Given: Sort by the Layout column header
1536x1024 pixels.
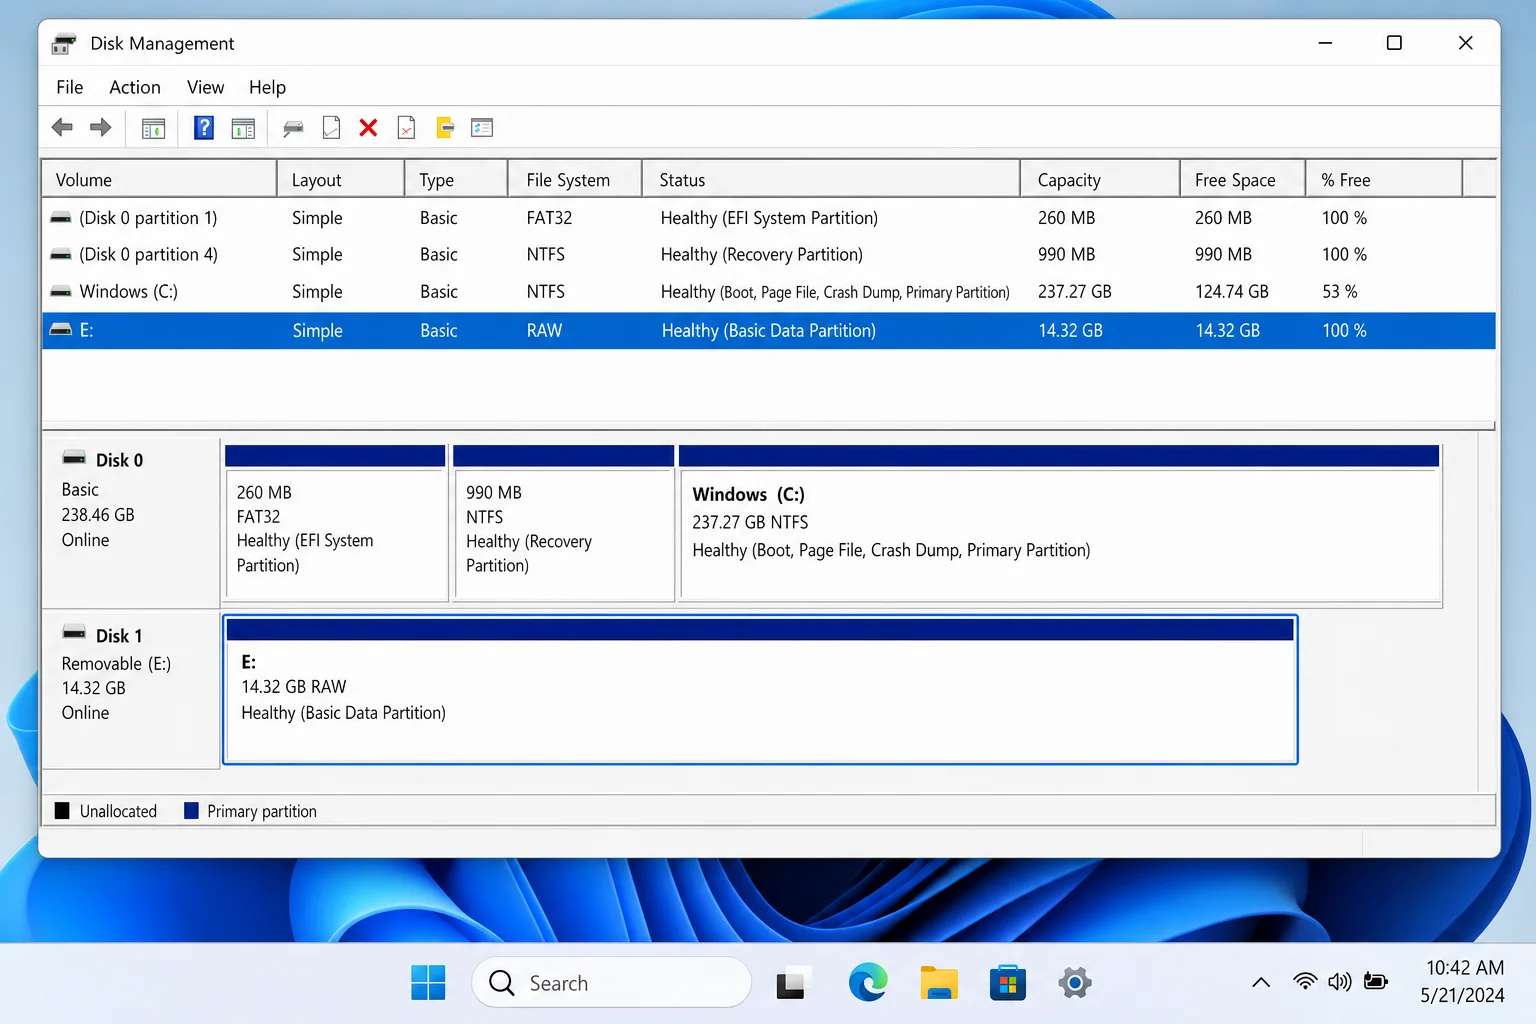Looking at the screenshot, I should (x=341, y=180).
